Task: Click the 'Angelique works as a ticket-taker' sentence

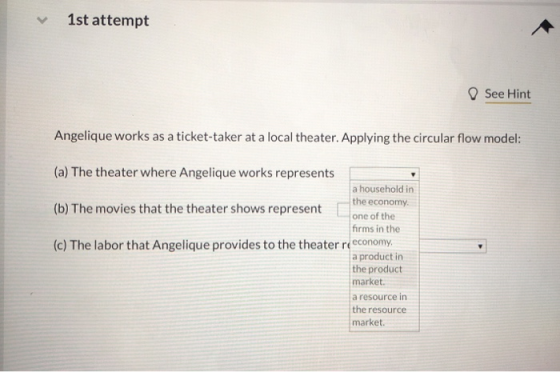Action: (288, 137)
